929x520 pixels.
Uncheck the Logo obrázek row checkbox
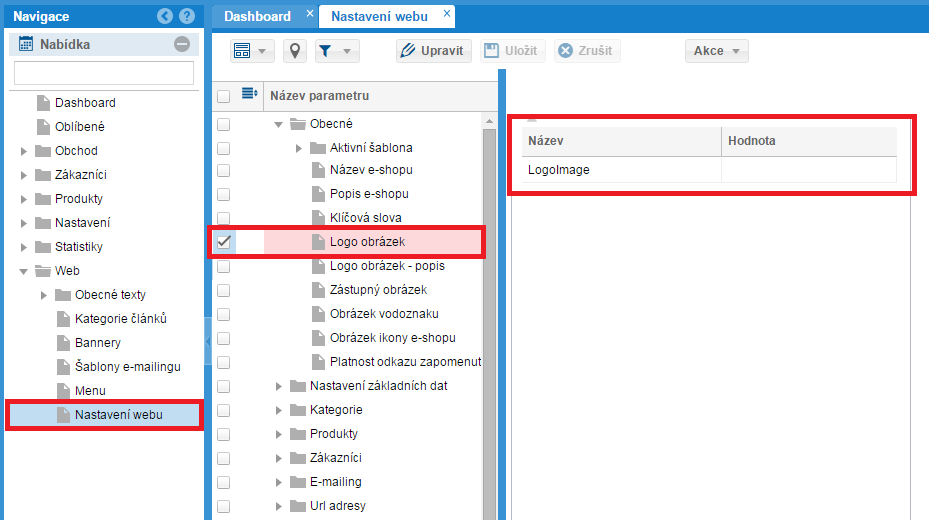pyautogui.click(x=223, y=242)
